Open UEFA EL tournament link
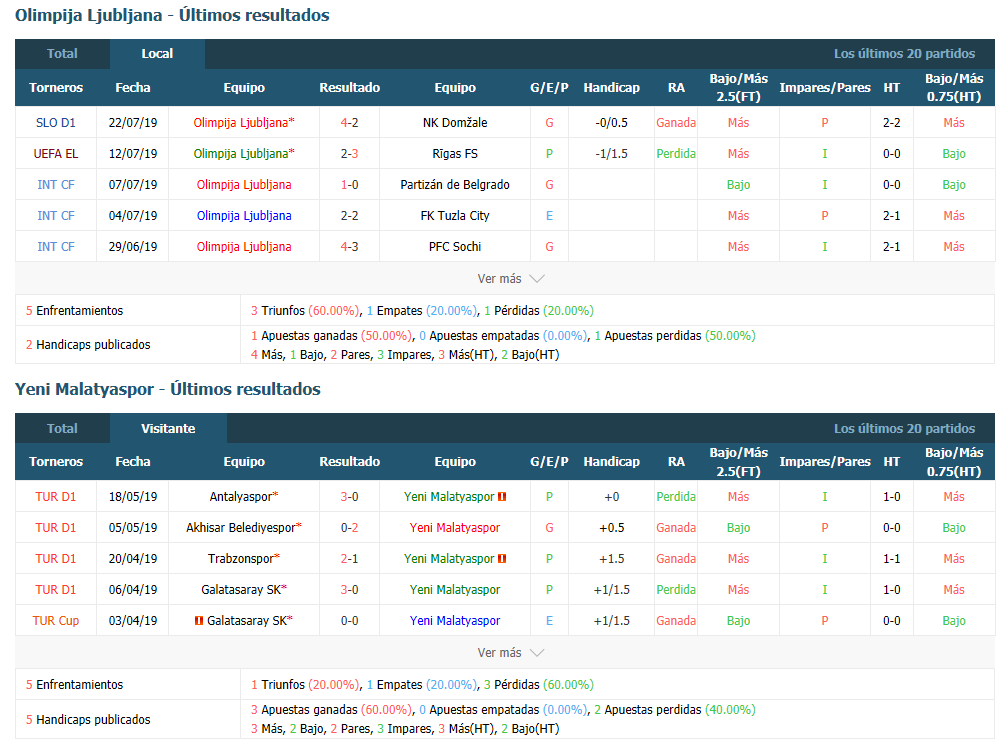 (56, 154)
